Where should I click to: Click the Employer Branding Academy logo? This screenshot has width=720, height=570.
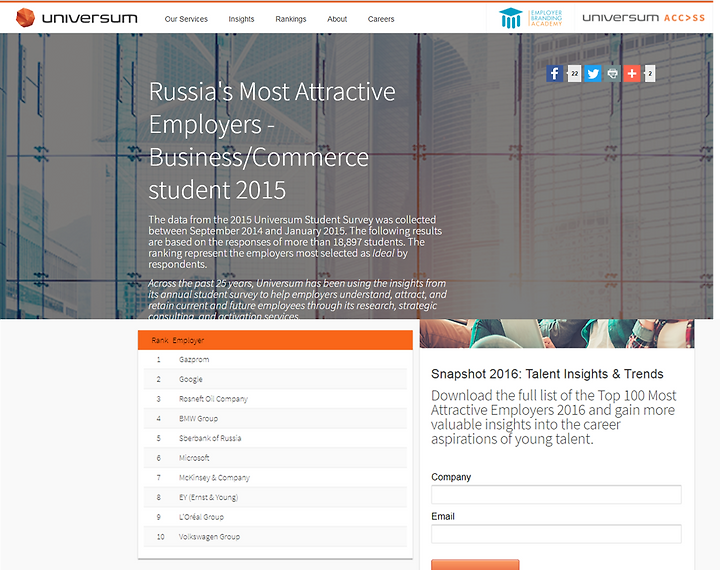[x=530, y=18]
